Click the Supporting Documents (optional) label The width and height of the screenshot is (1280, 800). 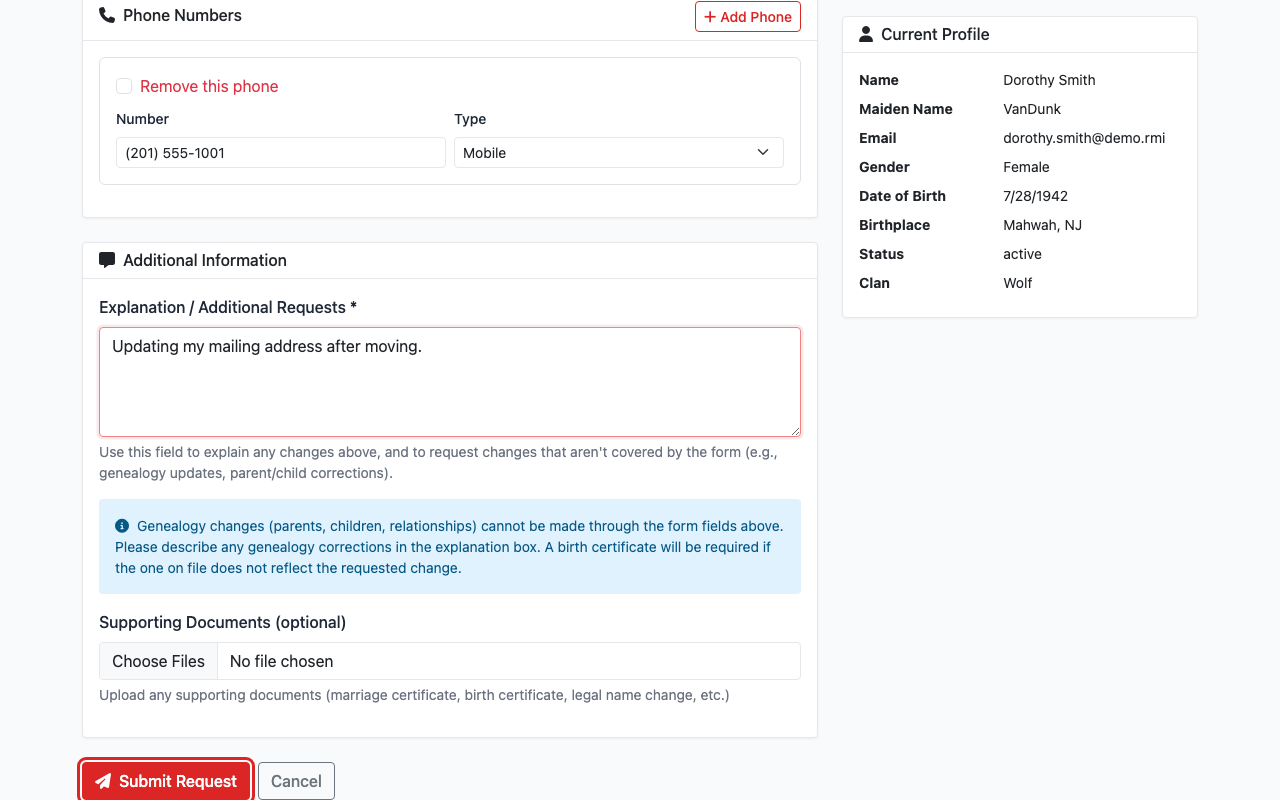tap(222, 622)
